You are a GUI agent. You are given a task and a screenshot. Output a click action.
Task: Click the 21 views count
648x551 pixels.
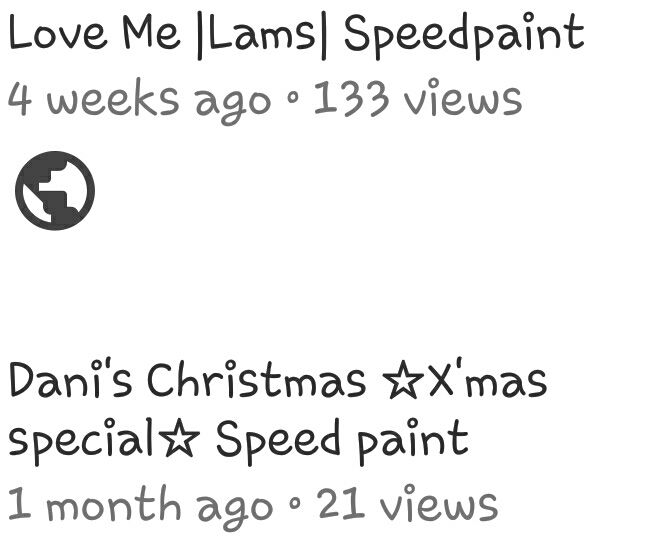[x=407, y=503]
